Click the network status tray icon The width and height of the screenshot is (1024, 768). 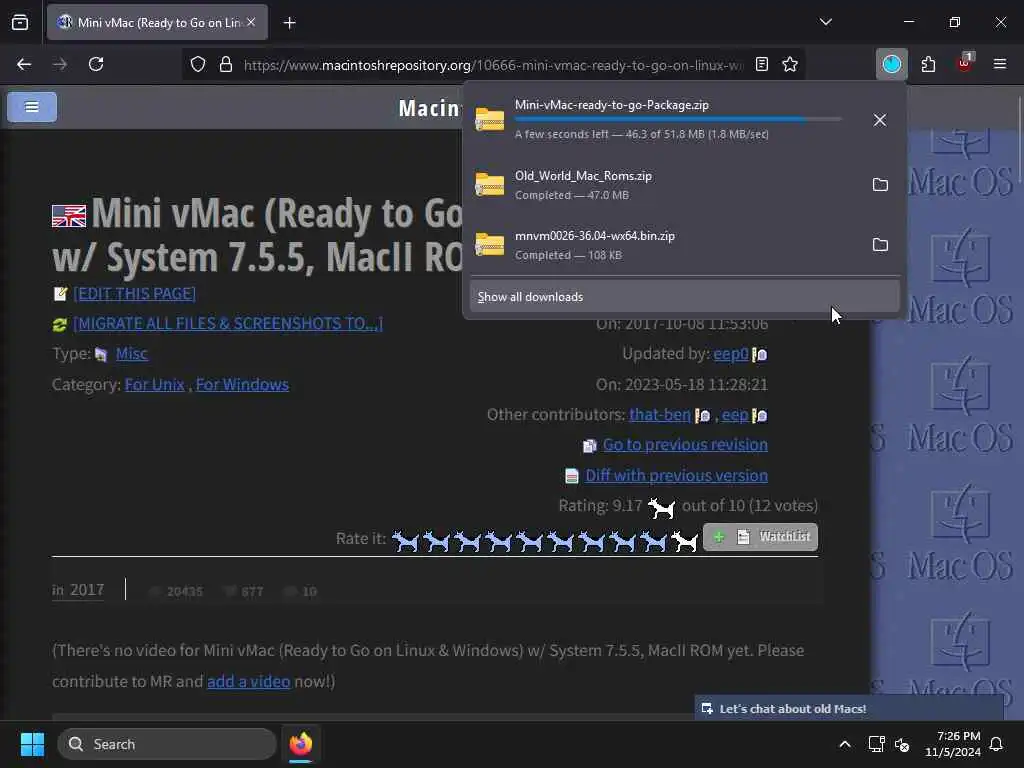[x=876, y=744]
